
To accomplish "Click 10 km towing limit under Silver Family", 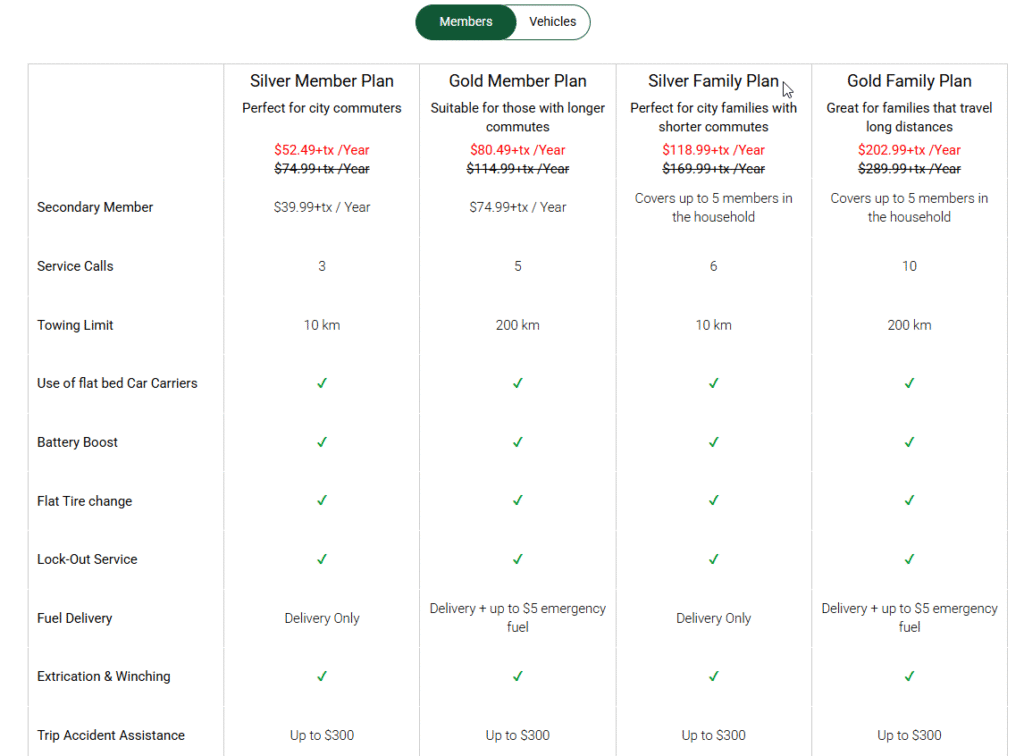I will (713, 324).
